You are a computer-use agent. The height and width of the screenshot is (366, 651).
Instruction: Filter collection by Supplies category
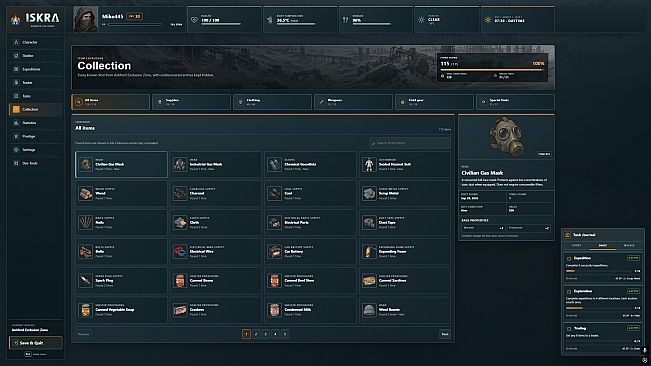point(191,102)
